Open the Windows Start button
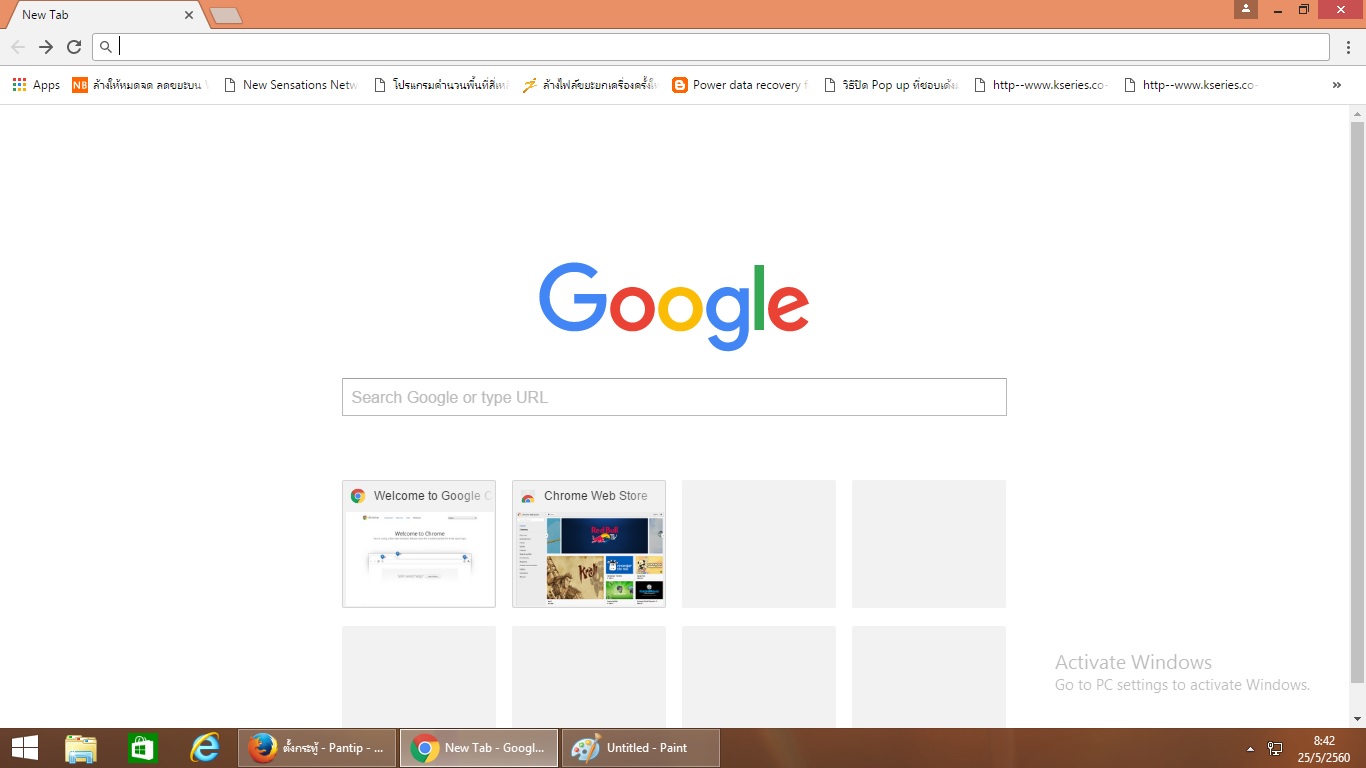The height and width of the screenshot is (768, 1366). (25, 748)
